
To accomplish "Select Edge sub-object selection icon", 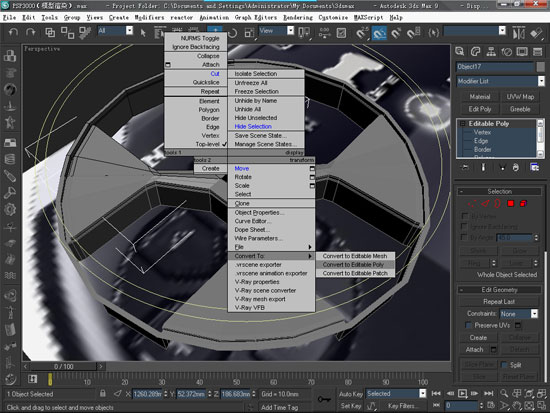I will 485,204.
